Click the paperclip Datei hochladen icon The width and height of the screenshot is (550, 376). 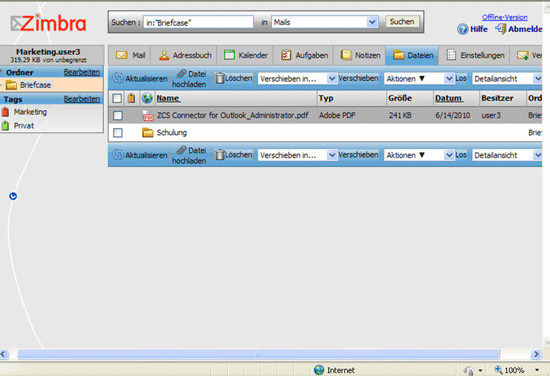tap(181, 74)
